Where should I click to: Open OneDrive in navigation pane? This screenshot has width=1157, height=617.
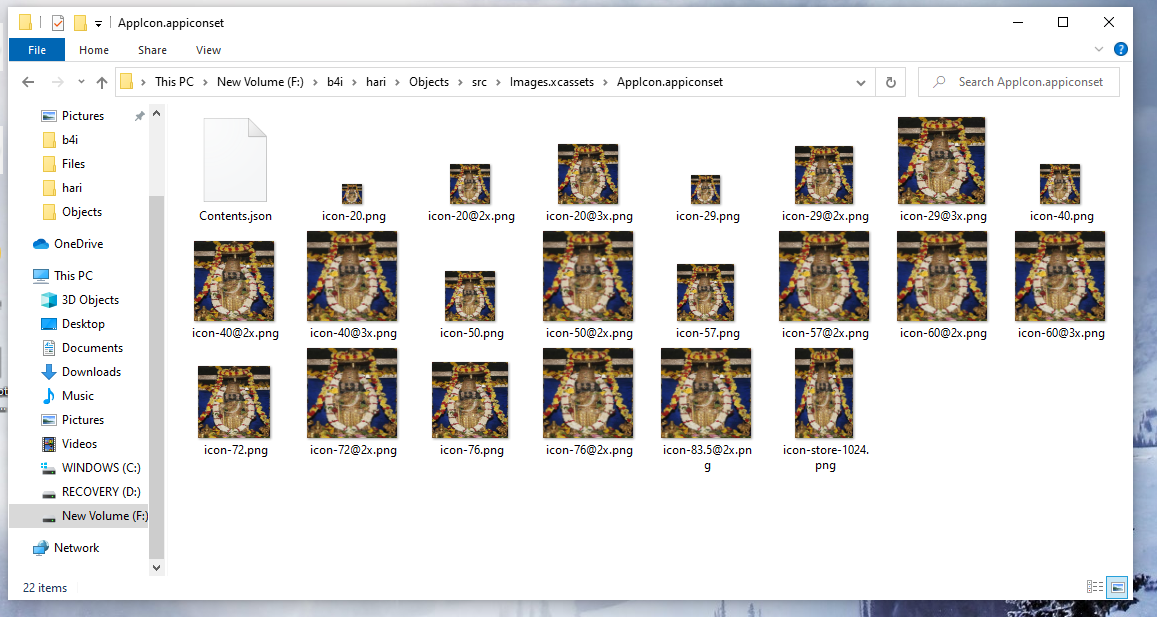point(78,244)
